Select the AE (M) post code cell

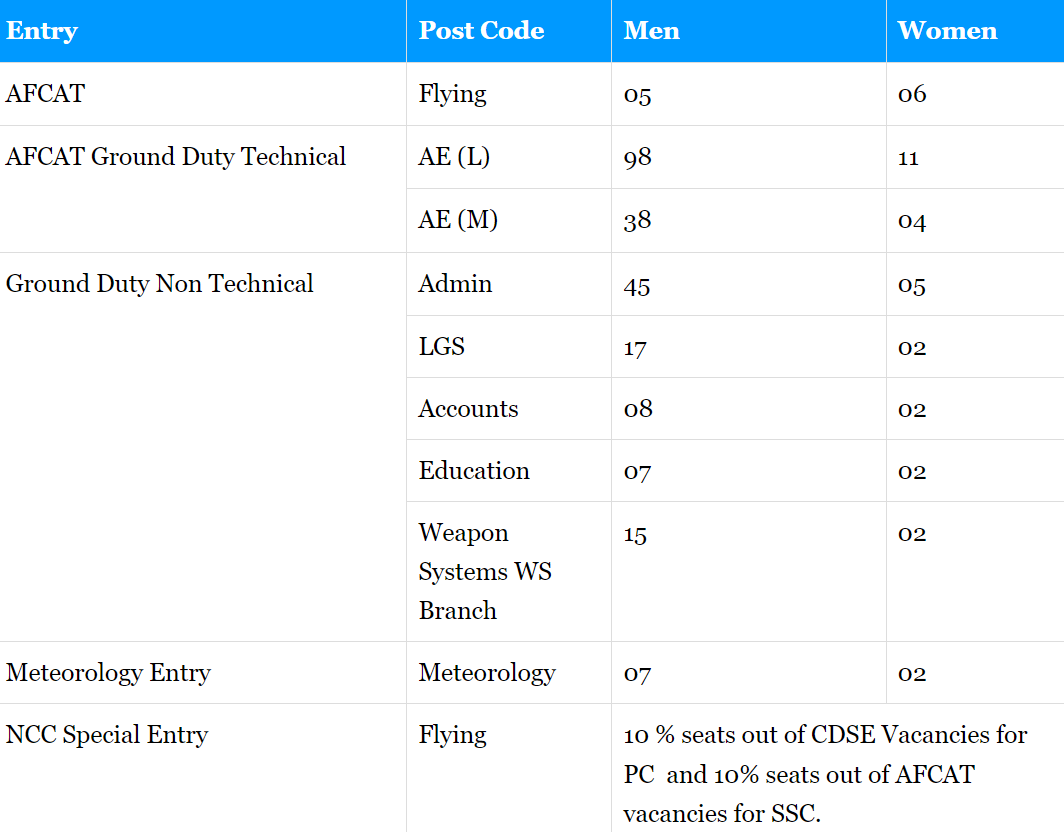458,220
